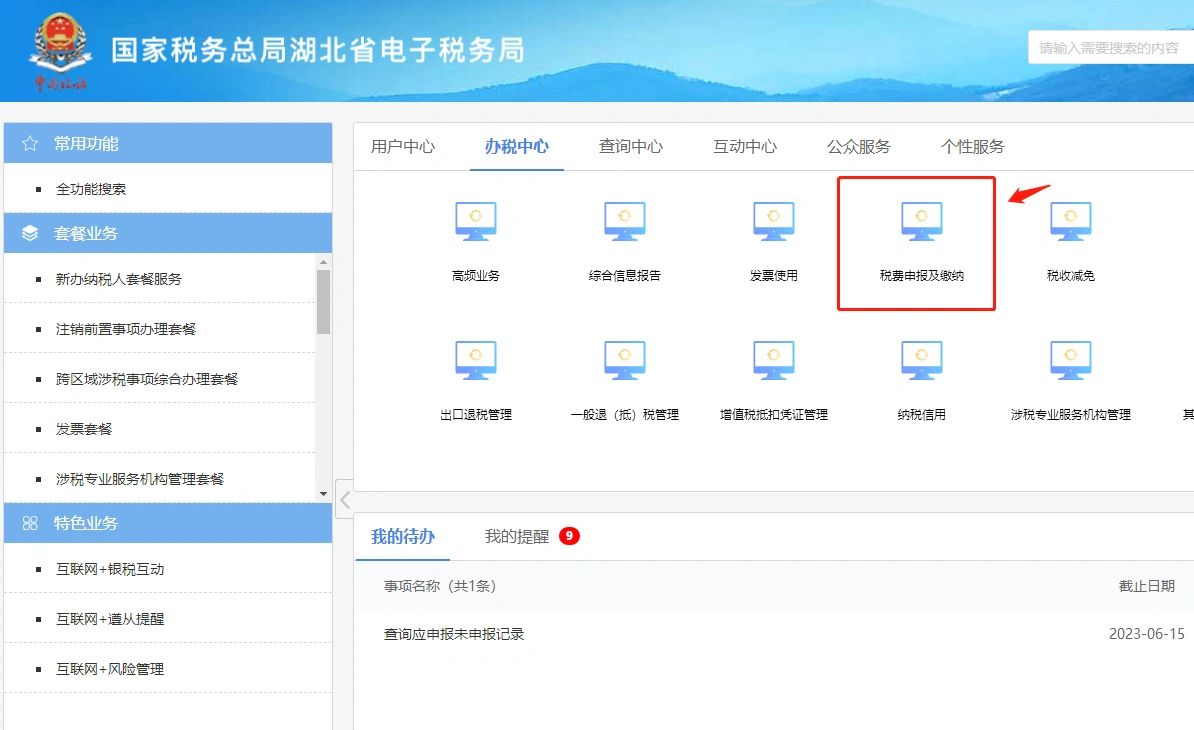Switch to the 公众服务 tab
The width and height of the screenshot is (1194, 730).
point(859,146)
